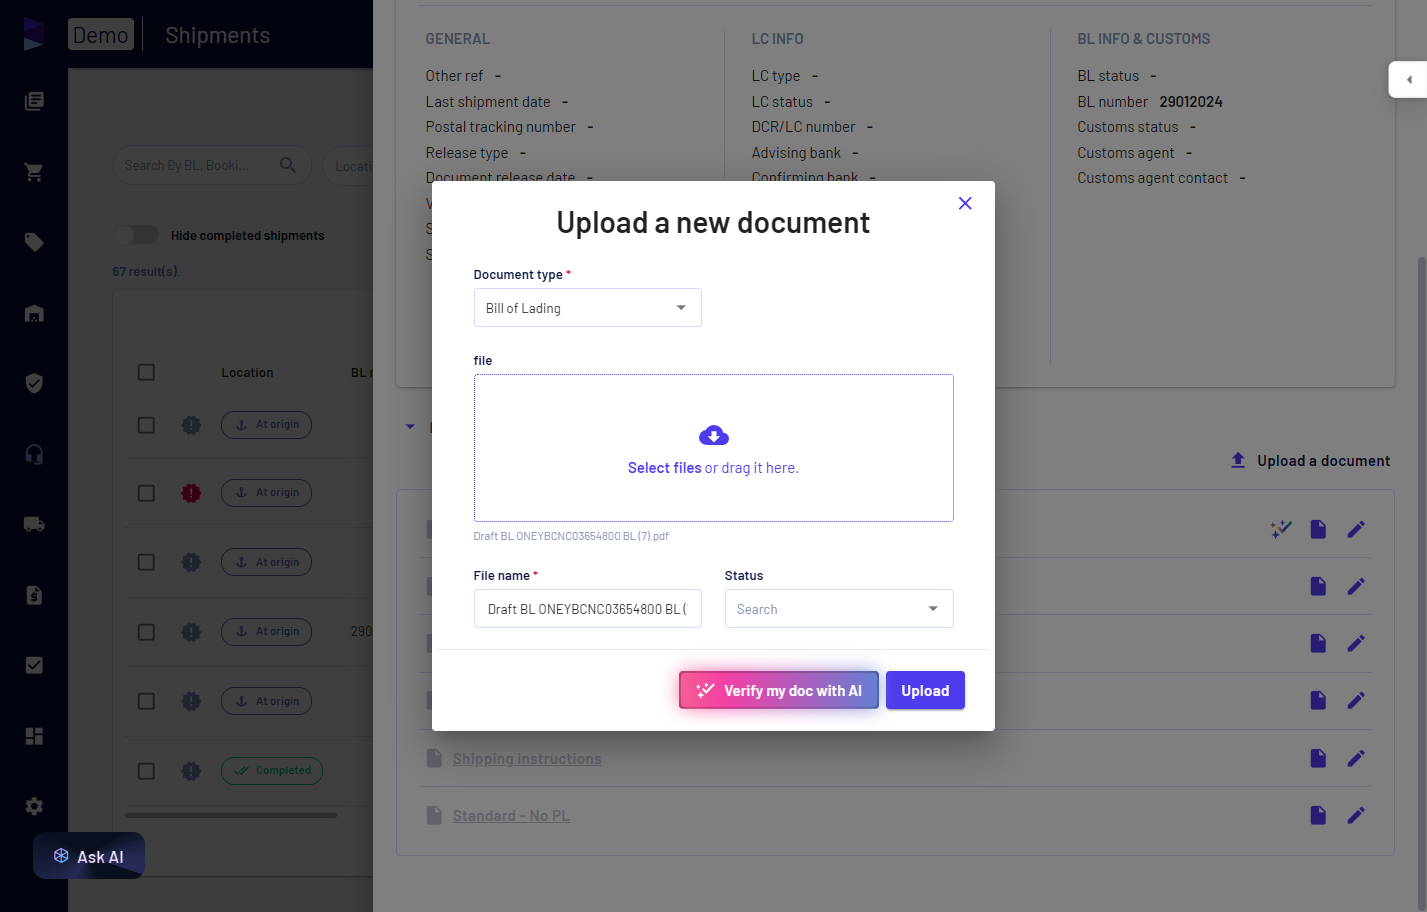This screenshot has height=912, width=1427.
Task: Tick the select-all checkbox in the table header
Action: coord(146,372)
